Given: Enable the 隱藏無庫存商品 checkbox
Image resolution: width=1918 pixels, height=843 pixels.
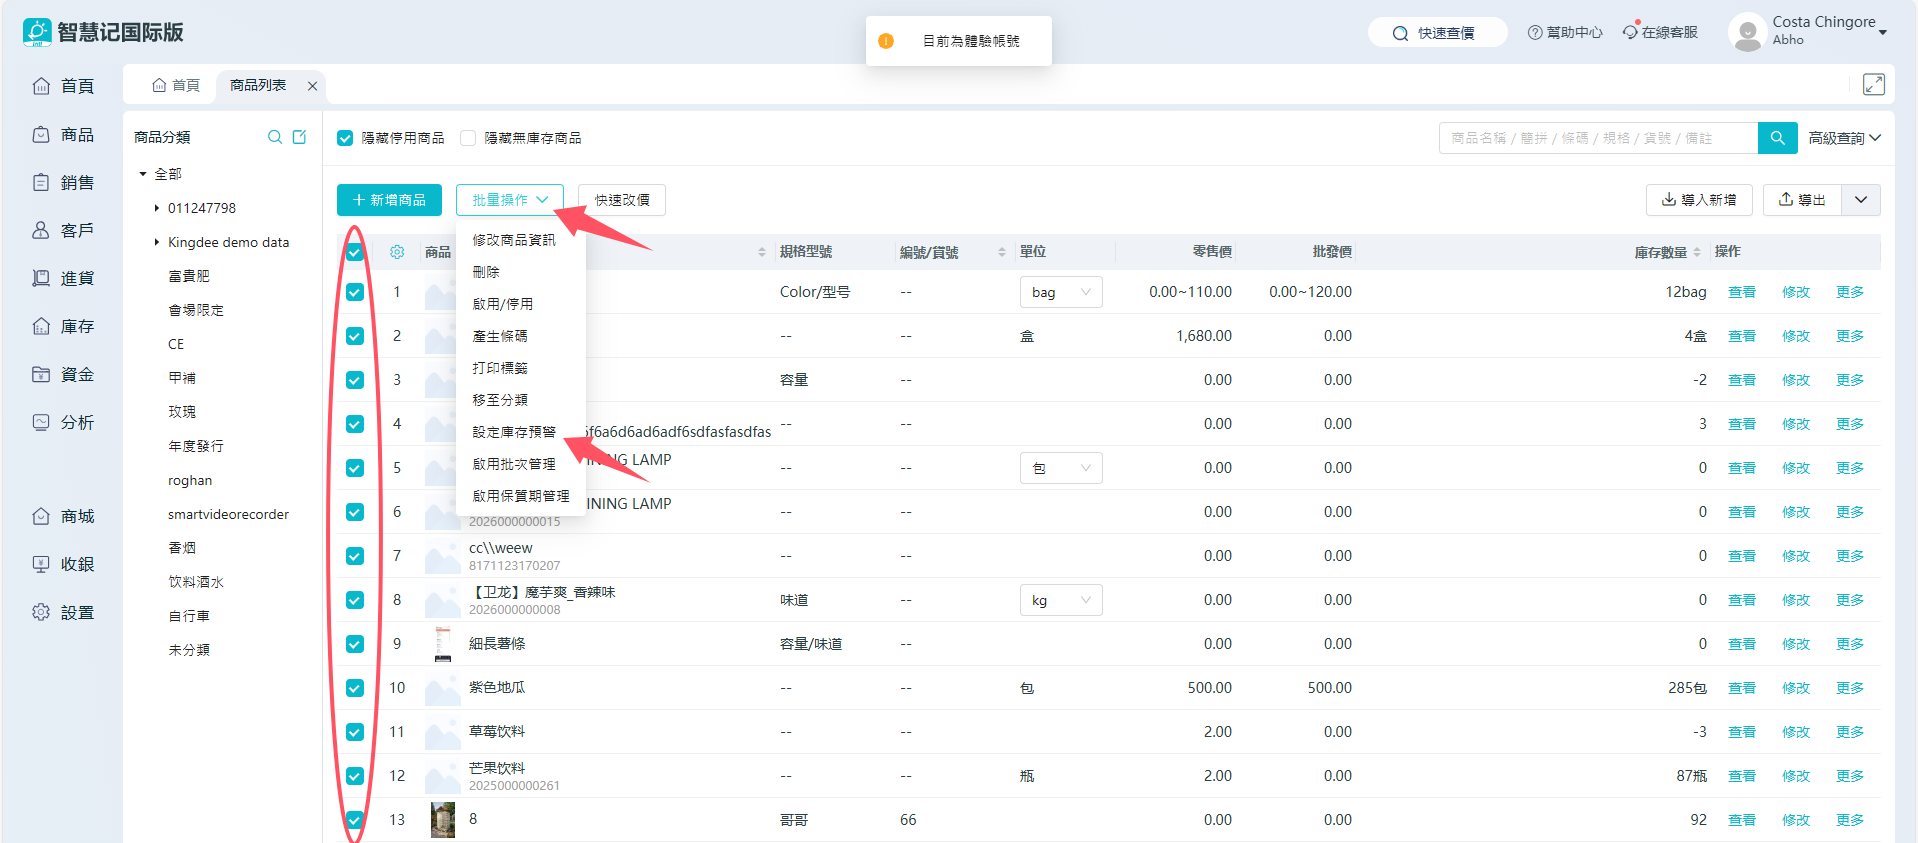Looking at the screenshot, I should pyautogui.click(x=468, y=138).
